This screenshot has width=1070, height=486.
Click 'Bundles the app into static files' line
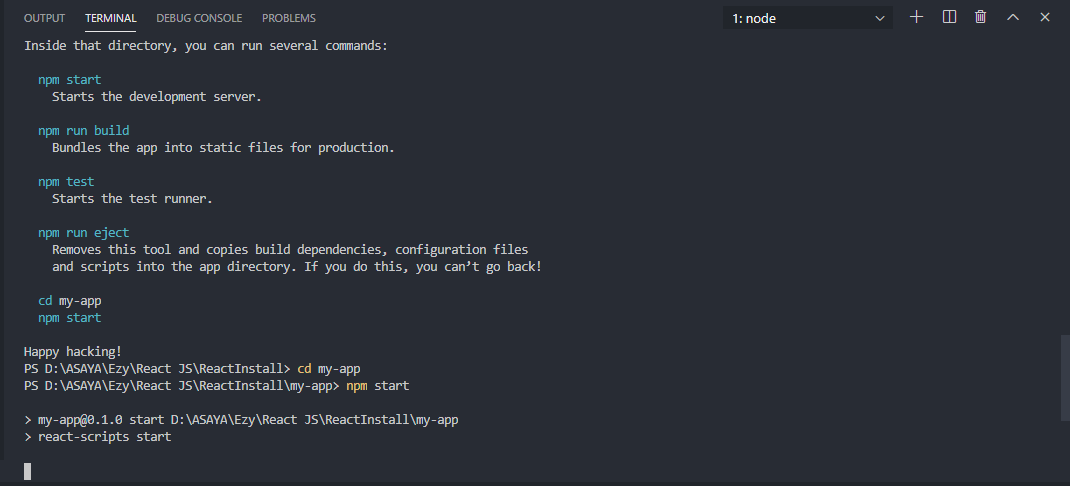pos(223,147)
